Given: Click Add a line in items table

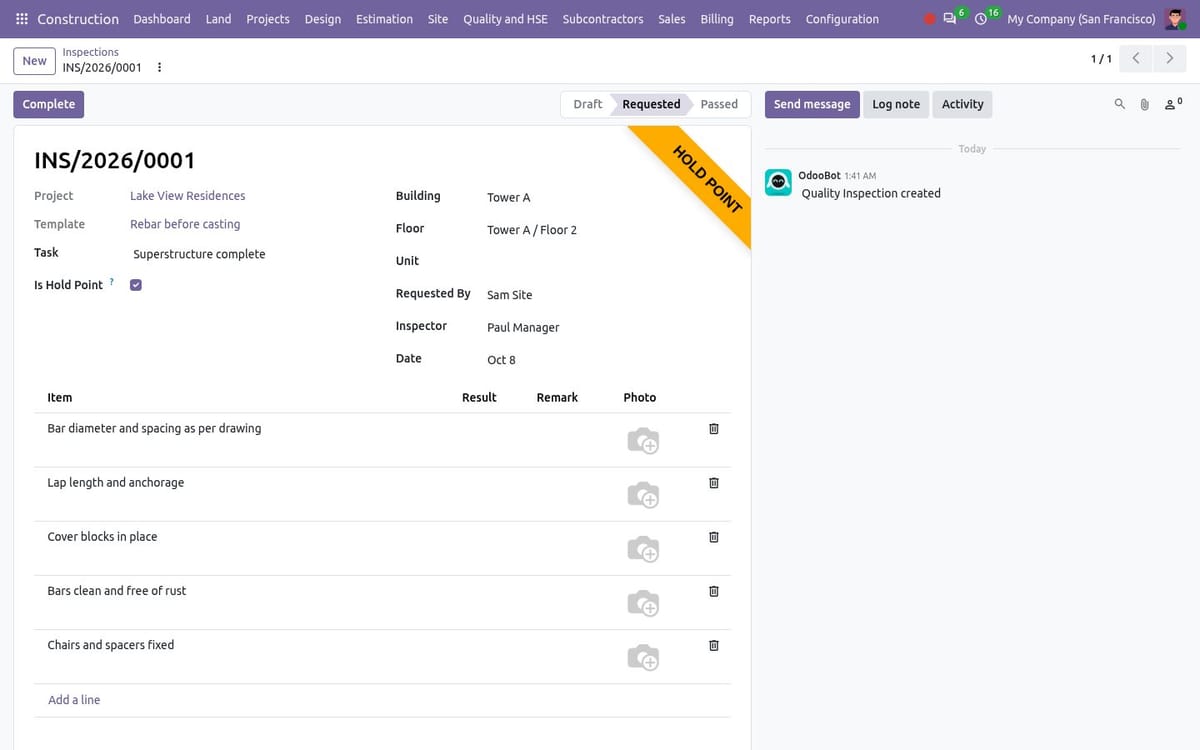Looking at the screenshot, I should tap(74, 700).
